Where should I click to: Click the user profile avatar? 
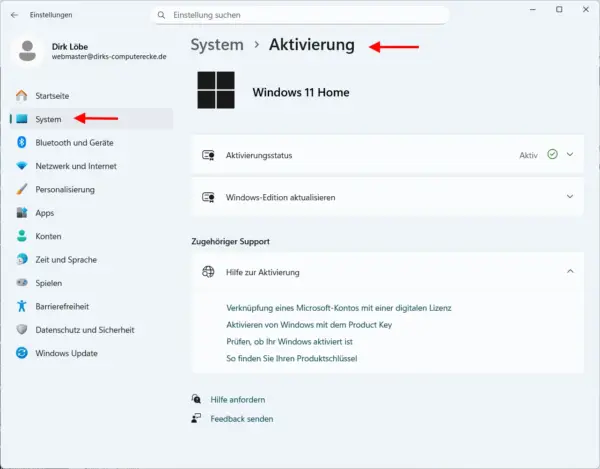(x=27, y=51)
